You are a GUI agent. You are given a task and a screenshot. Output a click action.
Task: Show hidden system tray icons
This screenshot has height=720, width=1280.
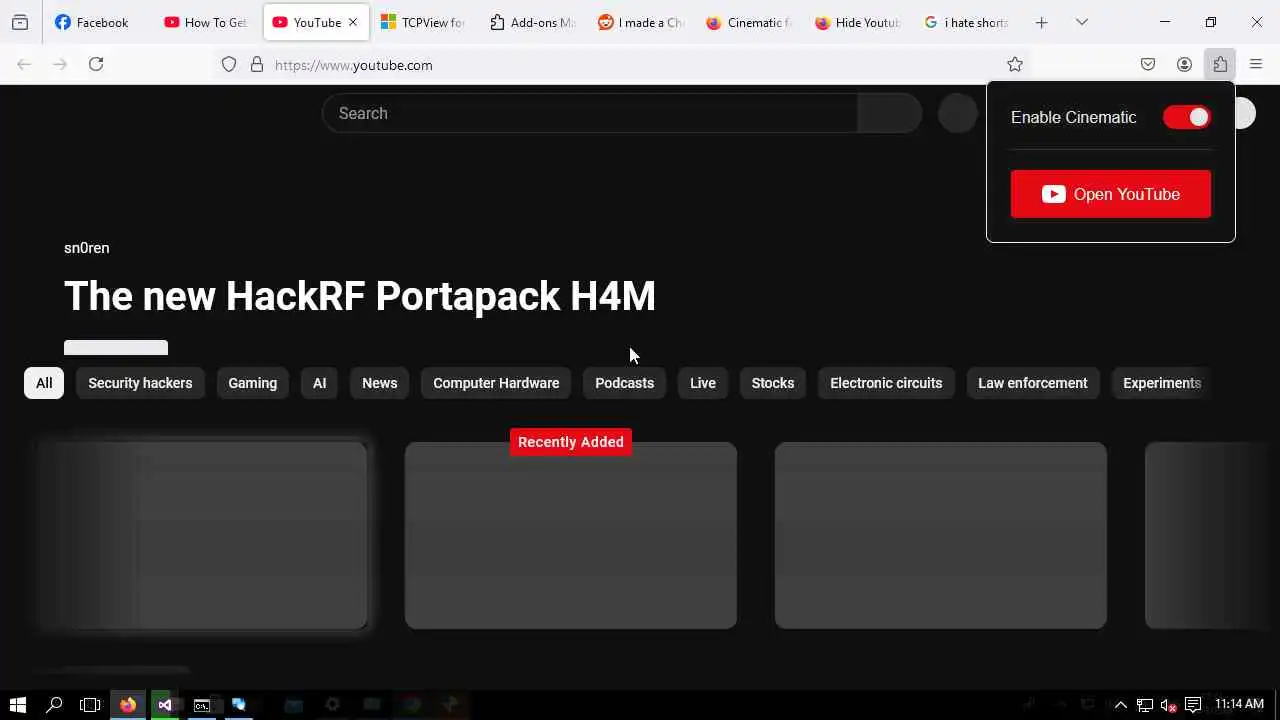(1121, 705)
